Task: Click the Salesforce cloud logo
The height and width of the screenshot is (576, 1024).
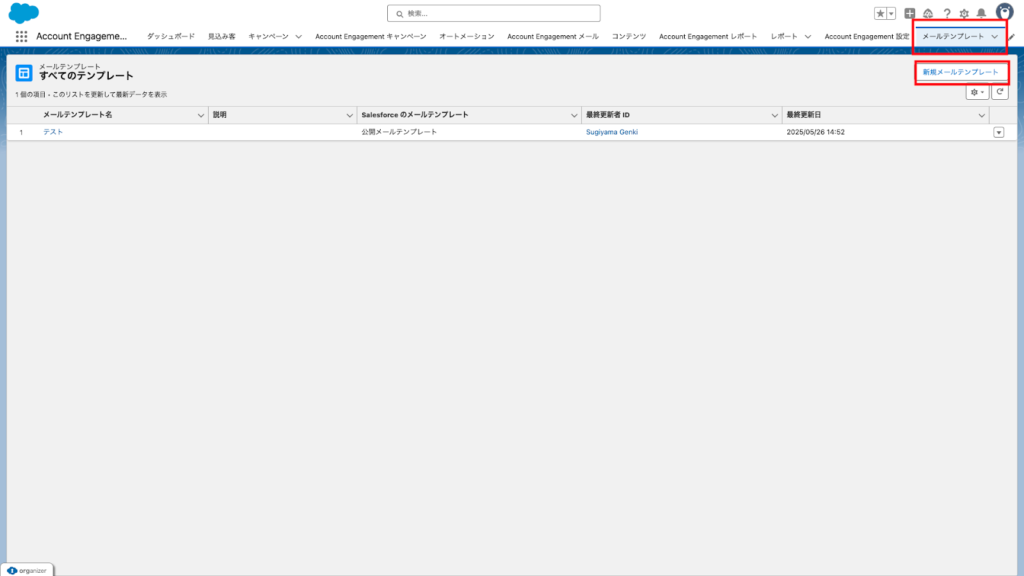Action: tap(24, 12)
